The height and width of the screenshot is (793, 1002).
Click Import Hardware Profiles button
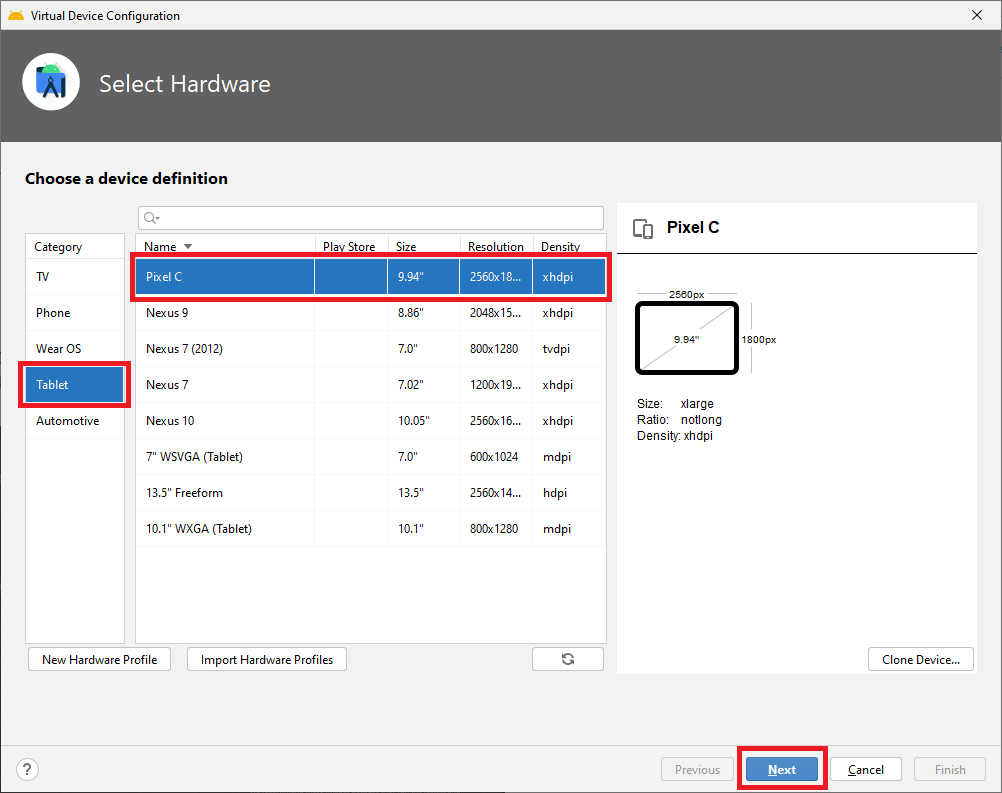(267, 659)
